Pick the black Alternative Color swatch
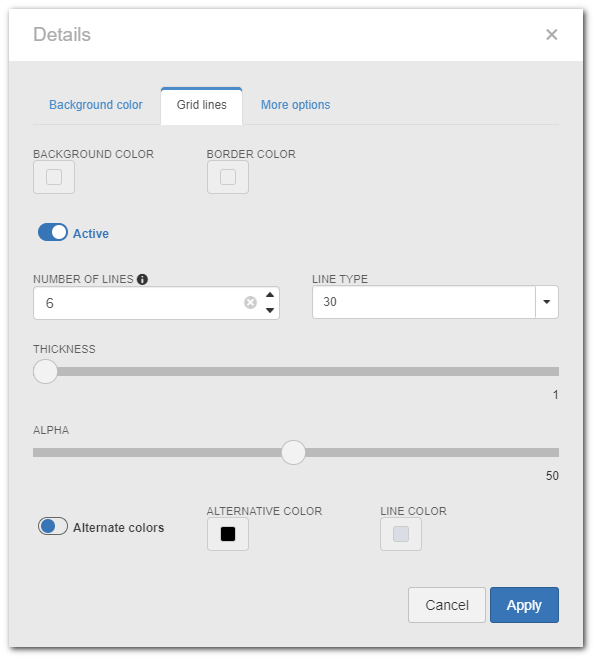This screenshot has height=657, width=593. click(x=228, y=534)
